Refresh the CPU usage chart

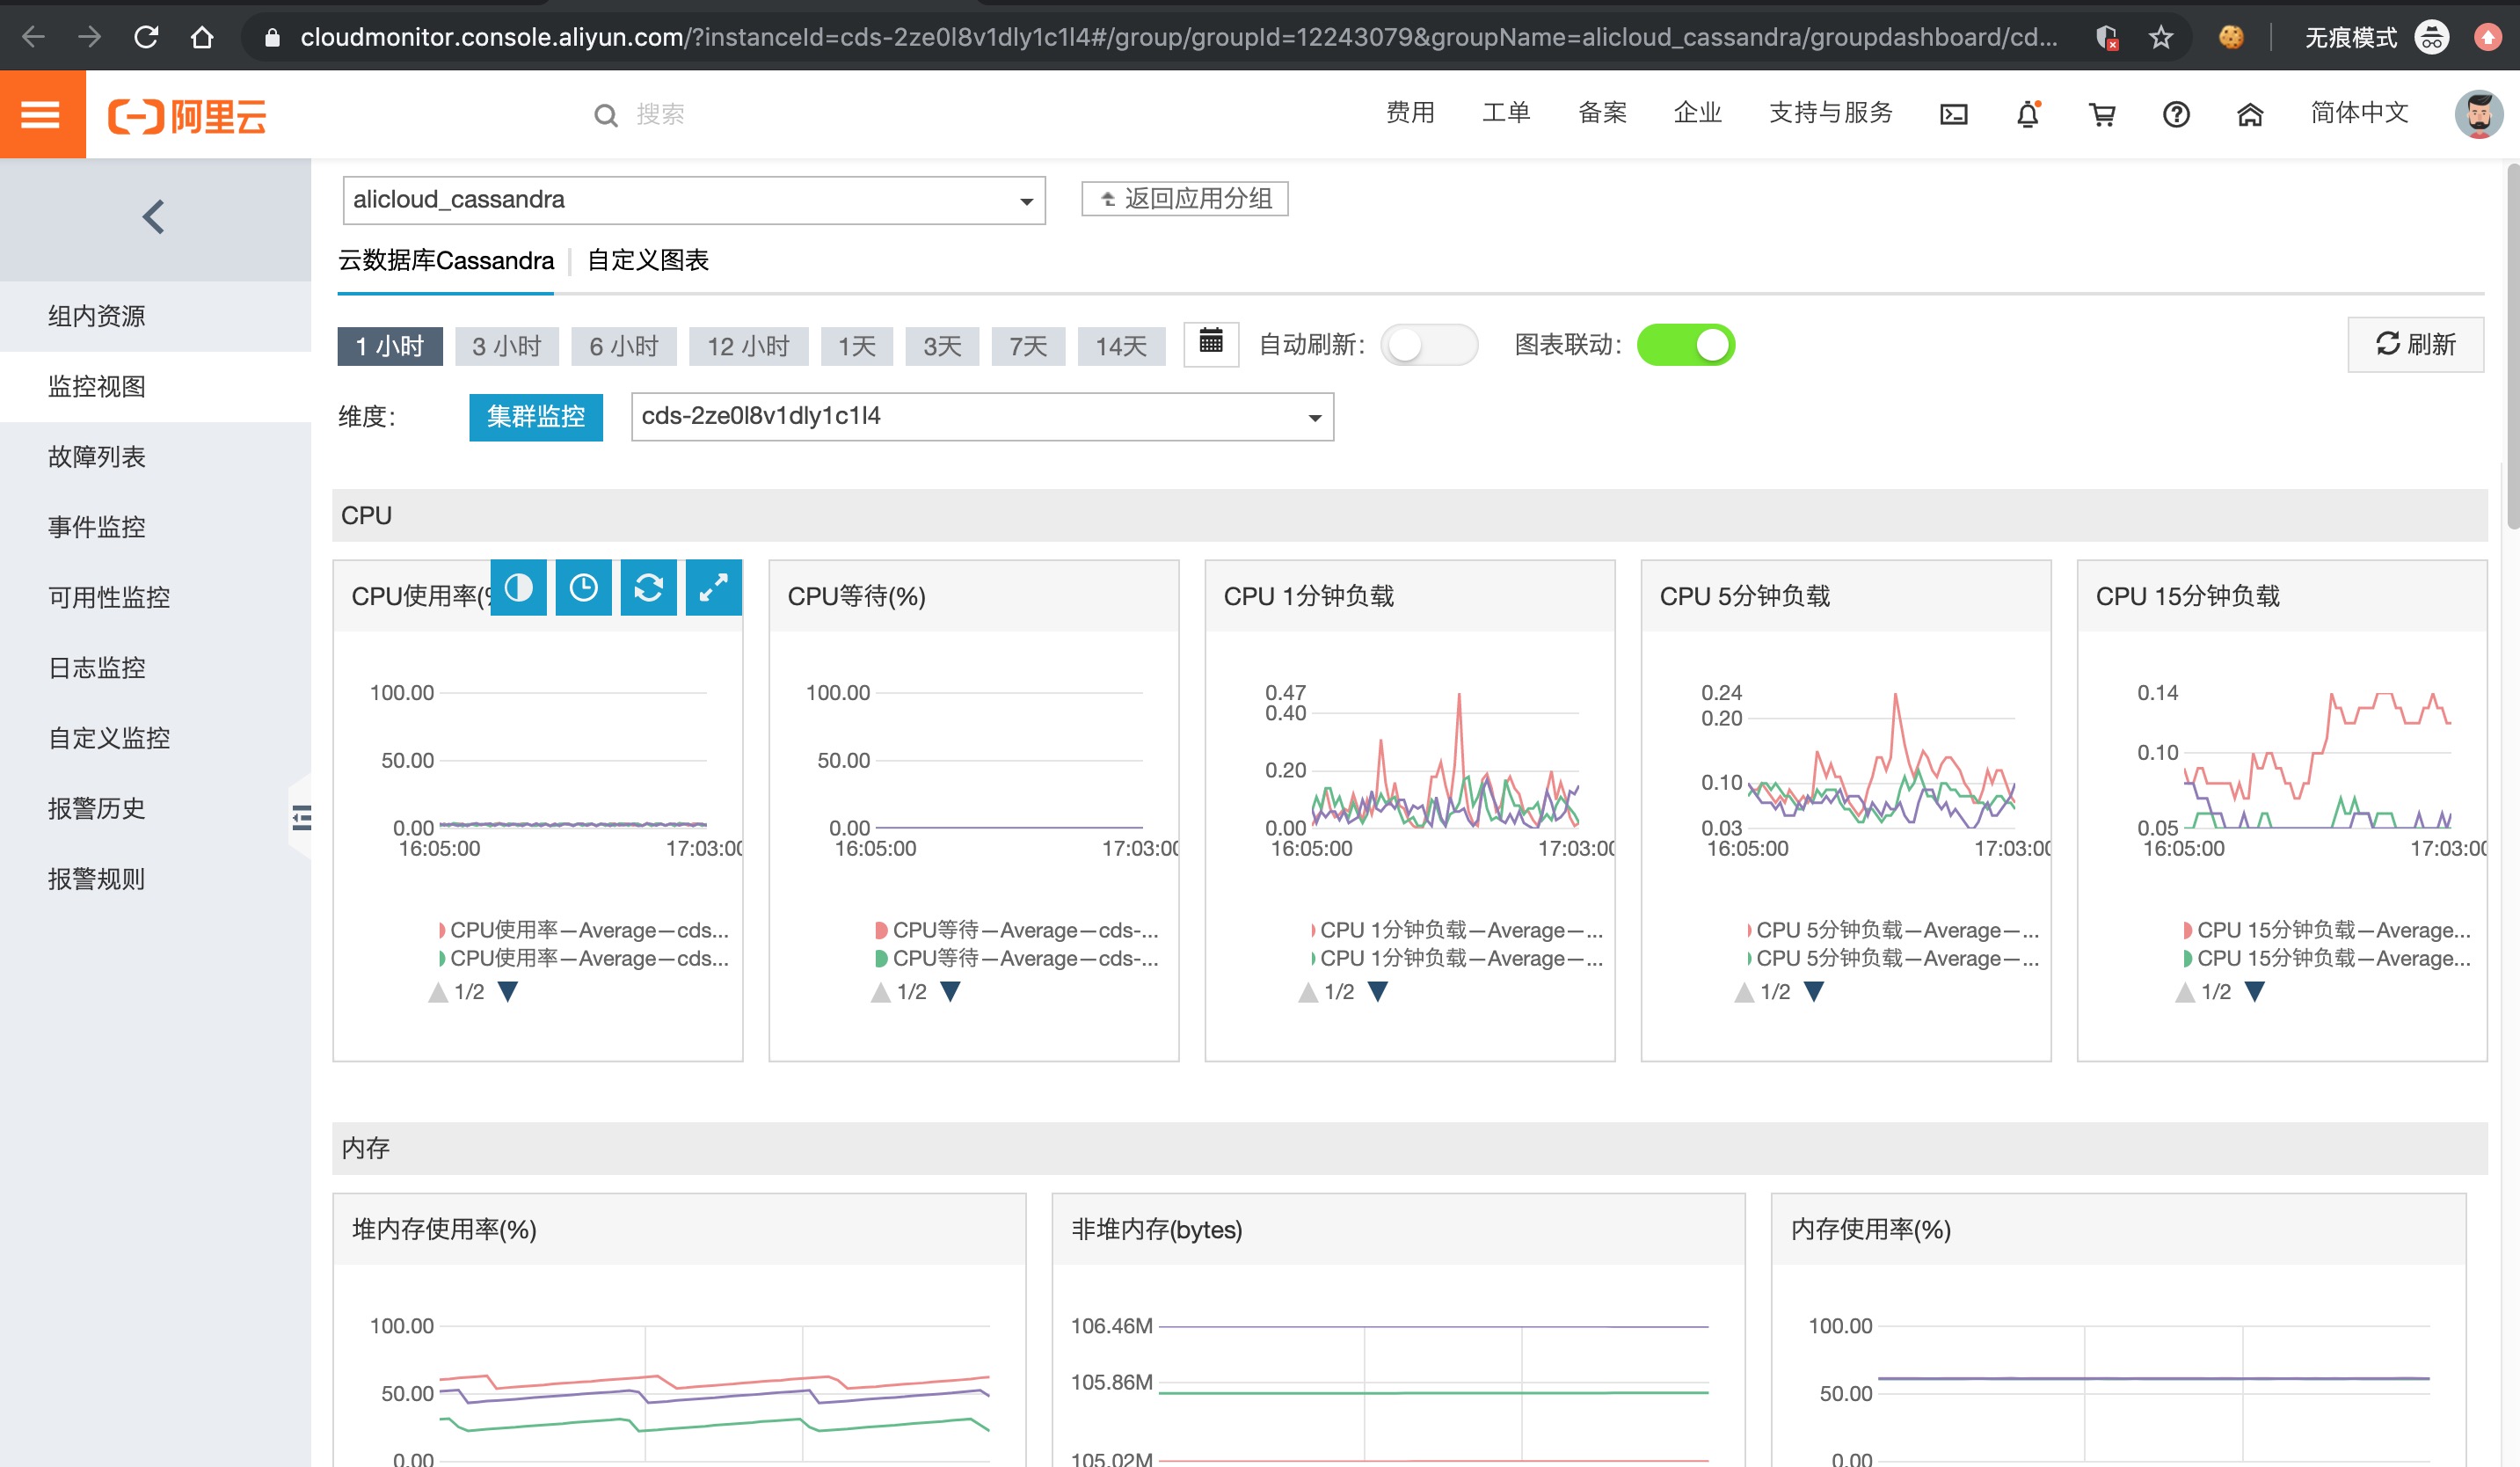pyautogui.click(x=648, y=587)
